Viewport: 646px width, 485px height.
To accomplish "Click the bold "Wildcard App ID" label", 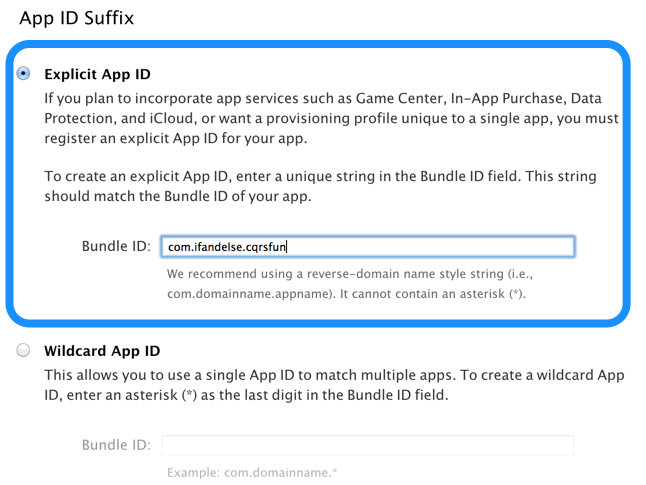I will 102,351.
